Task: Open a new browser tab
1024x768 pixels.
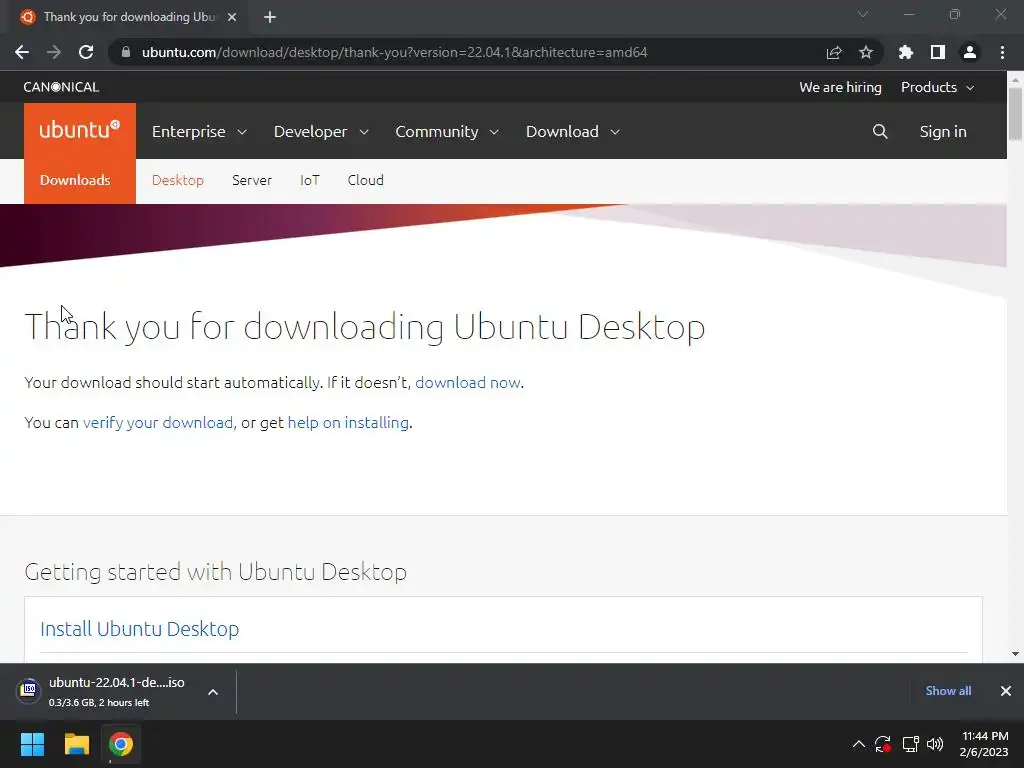Action: coord(270,17)
